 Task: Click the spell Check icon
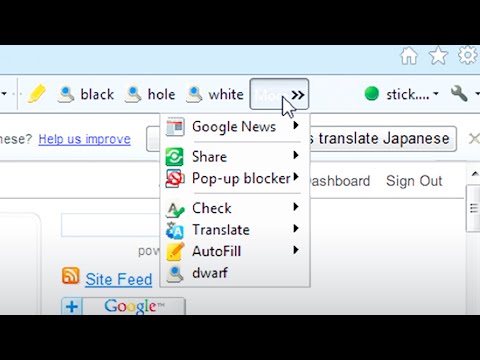click(x=175, y=209)
